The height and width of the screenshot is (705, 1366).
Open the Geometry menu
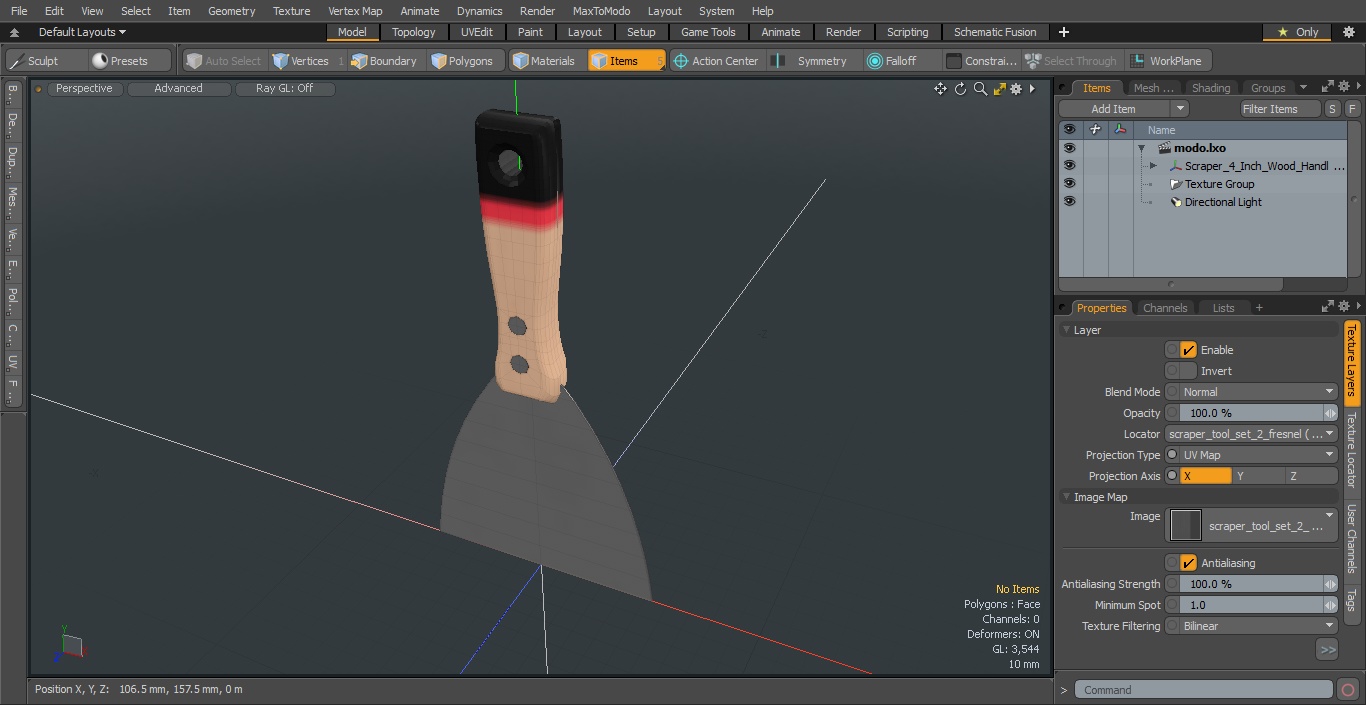click(x=231, y=11)
